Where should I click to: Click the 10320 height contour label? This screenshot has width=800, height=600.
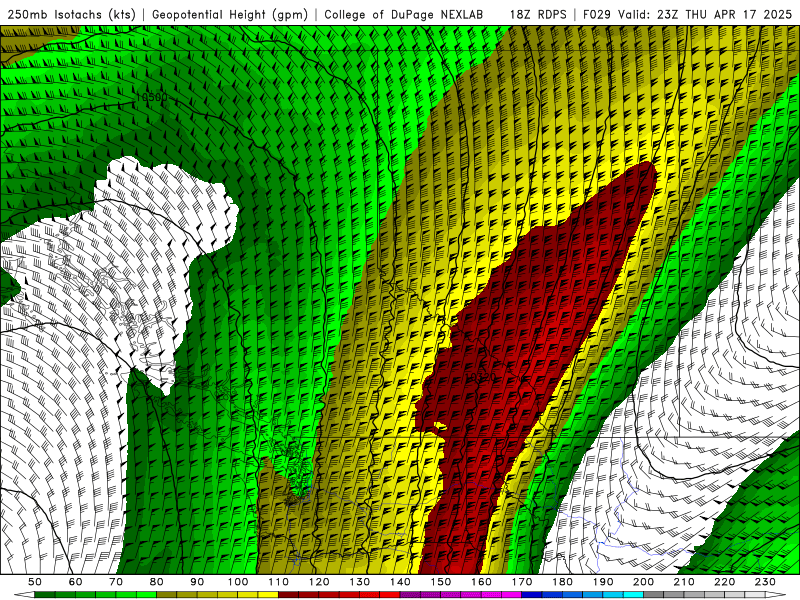[480, 378]
